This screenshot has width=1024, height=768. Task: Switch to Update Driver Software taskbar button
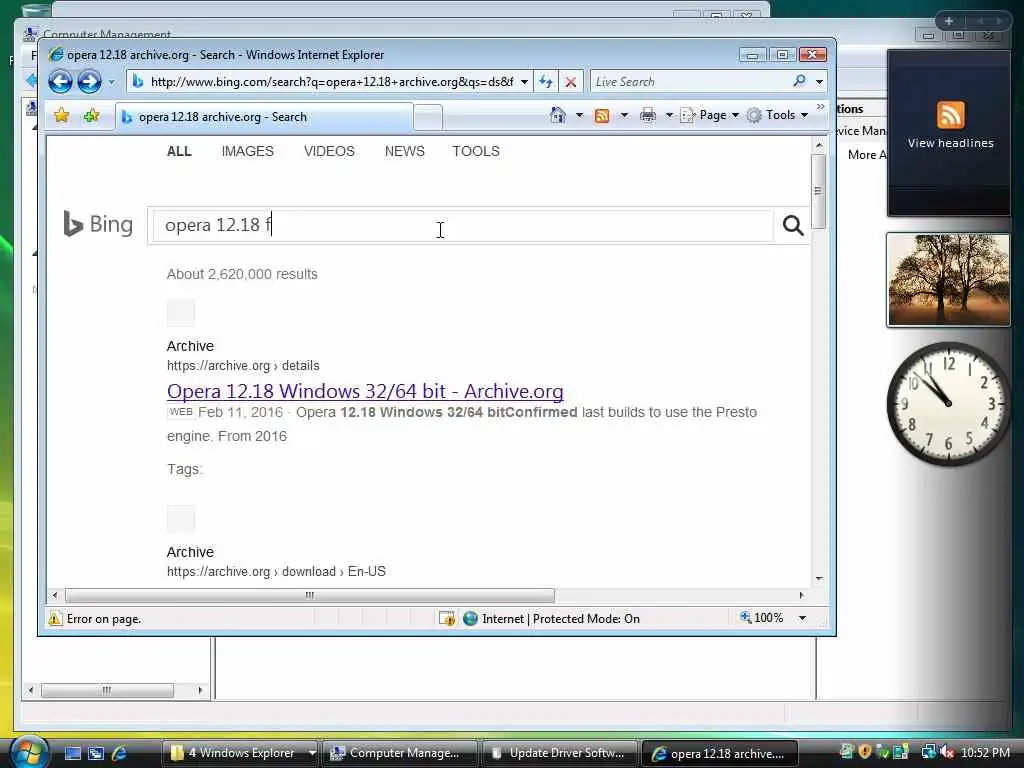tap(560, 753)
